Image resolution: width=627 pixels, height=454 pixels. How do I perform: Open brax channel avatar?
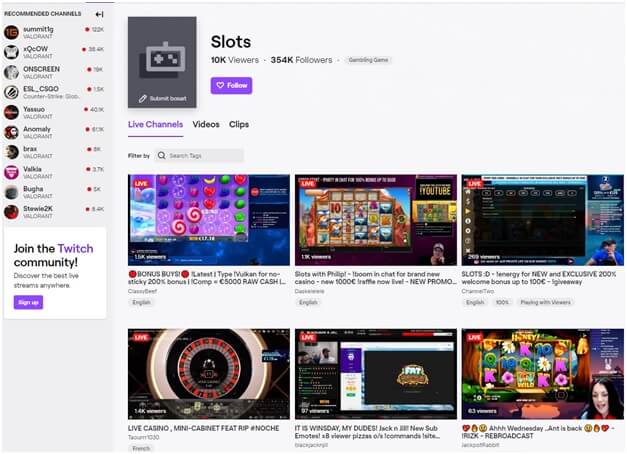point(11,152)
